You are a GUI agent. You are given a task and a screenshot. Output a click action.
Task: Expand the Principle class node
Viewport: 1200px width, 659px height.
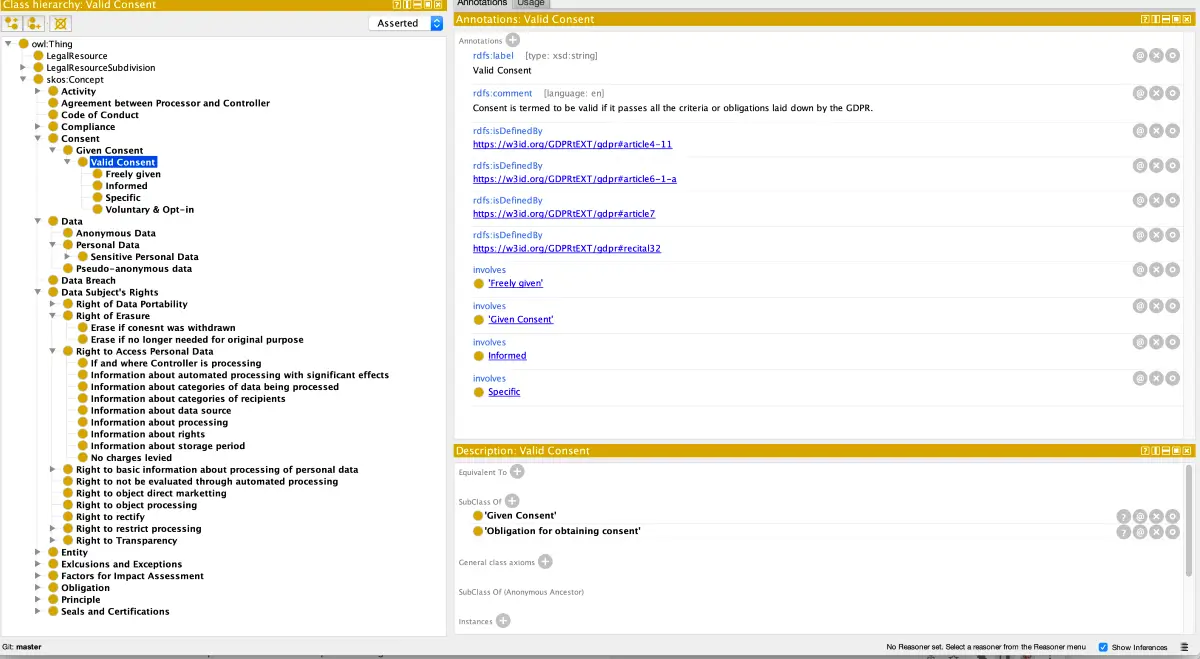click(x=39, y=600)
